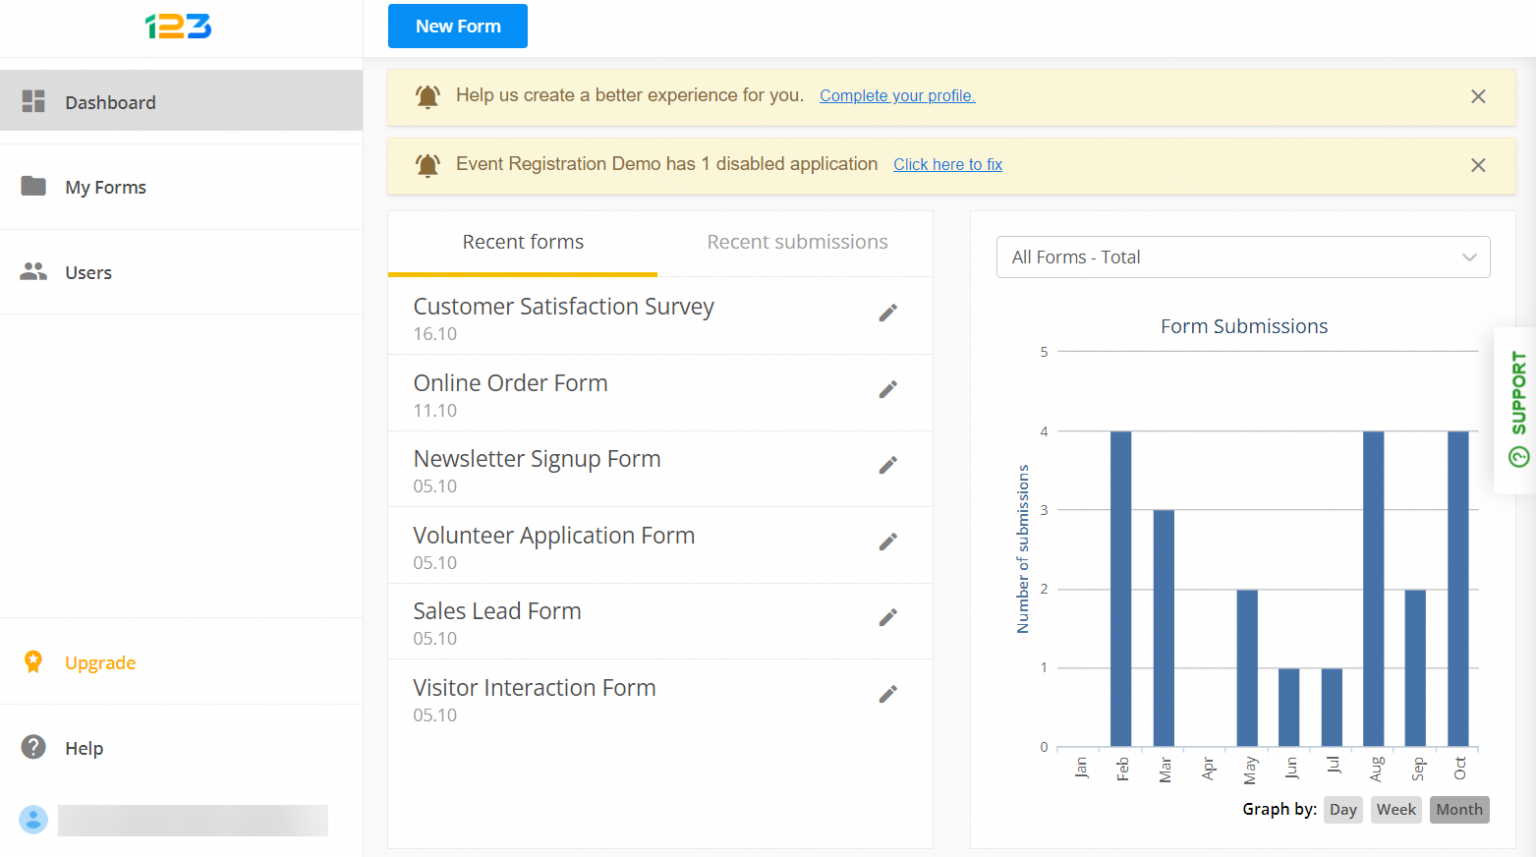The width and height of the screenshot is (1536, 857).
Task: Edit Sales Lead Form via pencil icon
Action: [x=888, y=618]
